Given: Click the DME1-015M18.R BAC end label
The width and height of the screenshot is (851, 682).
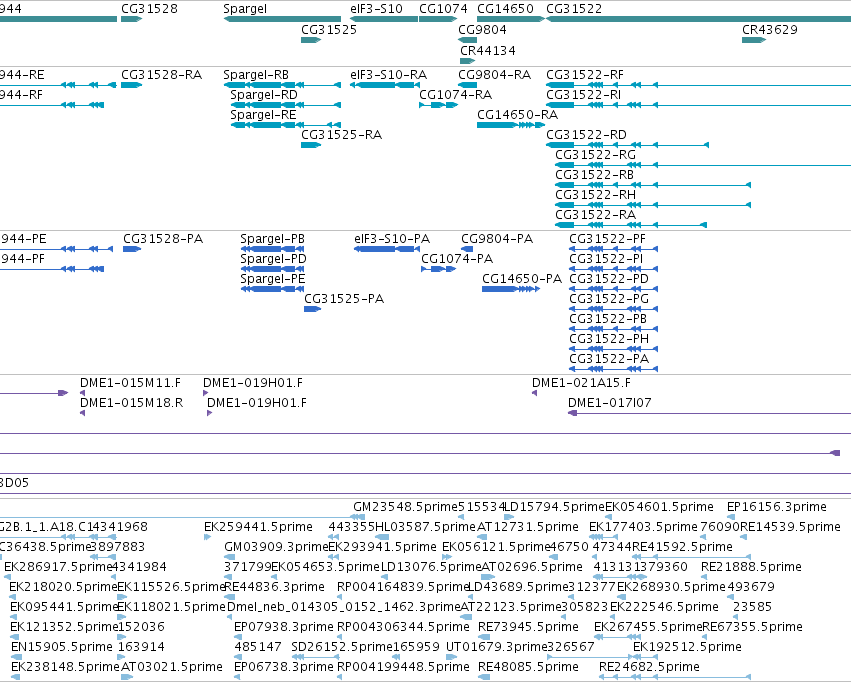Looking at the screenshot, I should tap(131, 403).
